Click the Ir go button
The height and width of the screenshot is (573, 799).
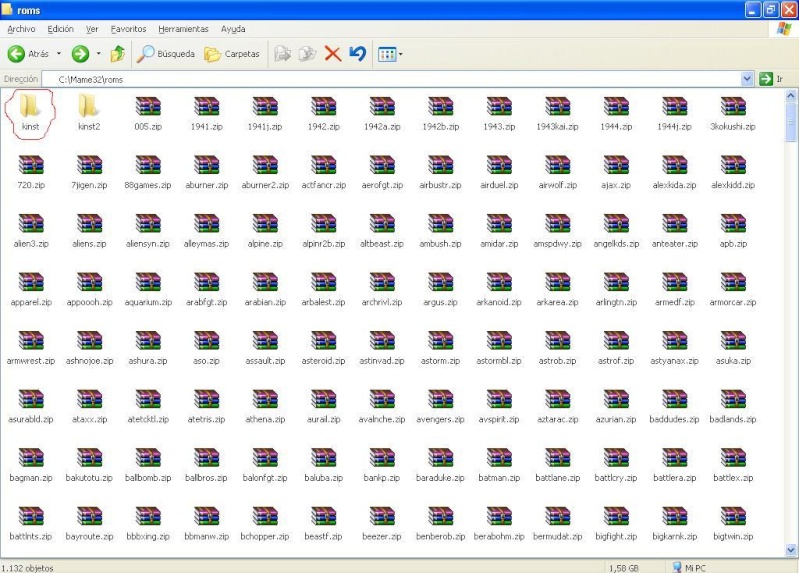coord(771,79)
